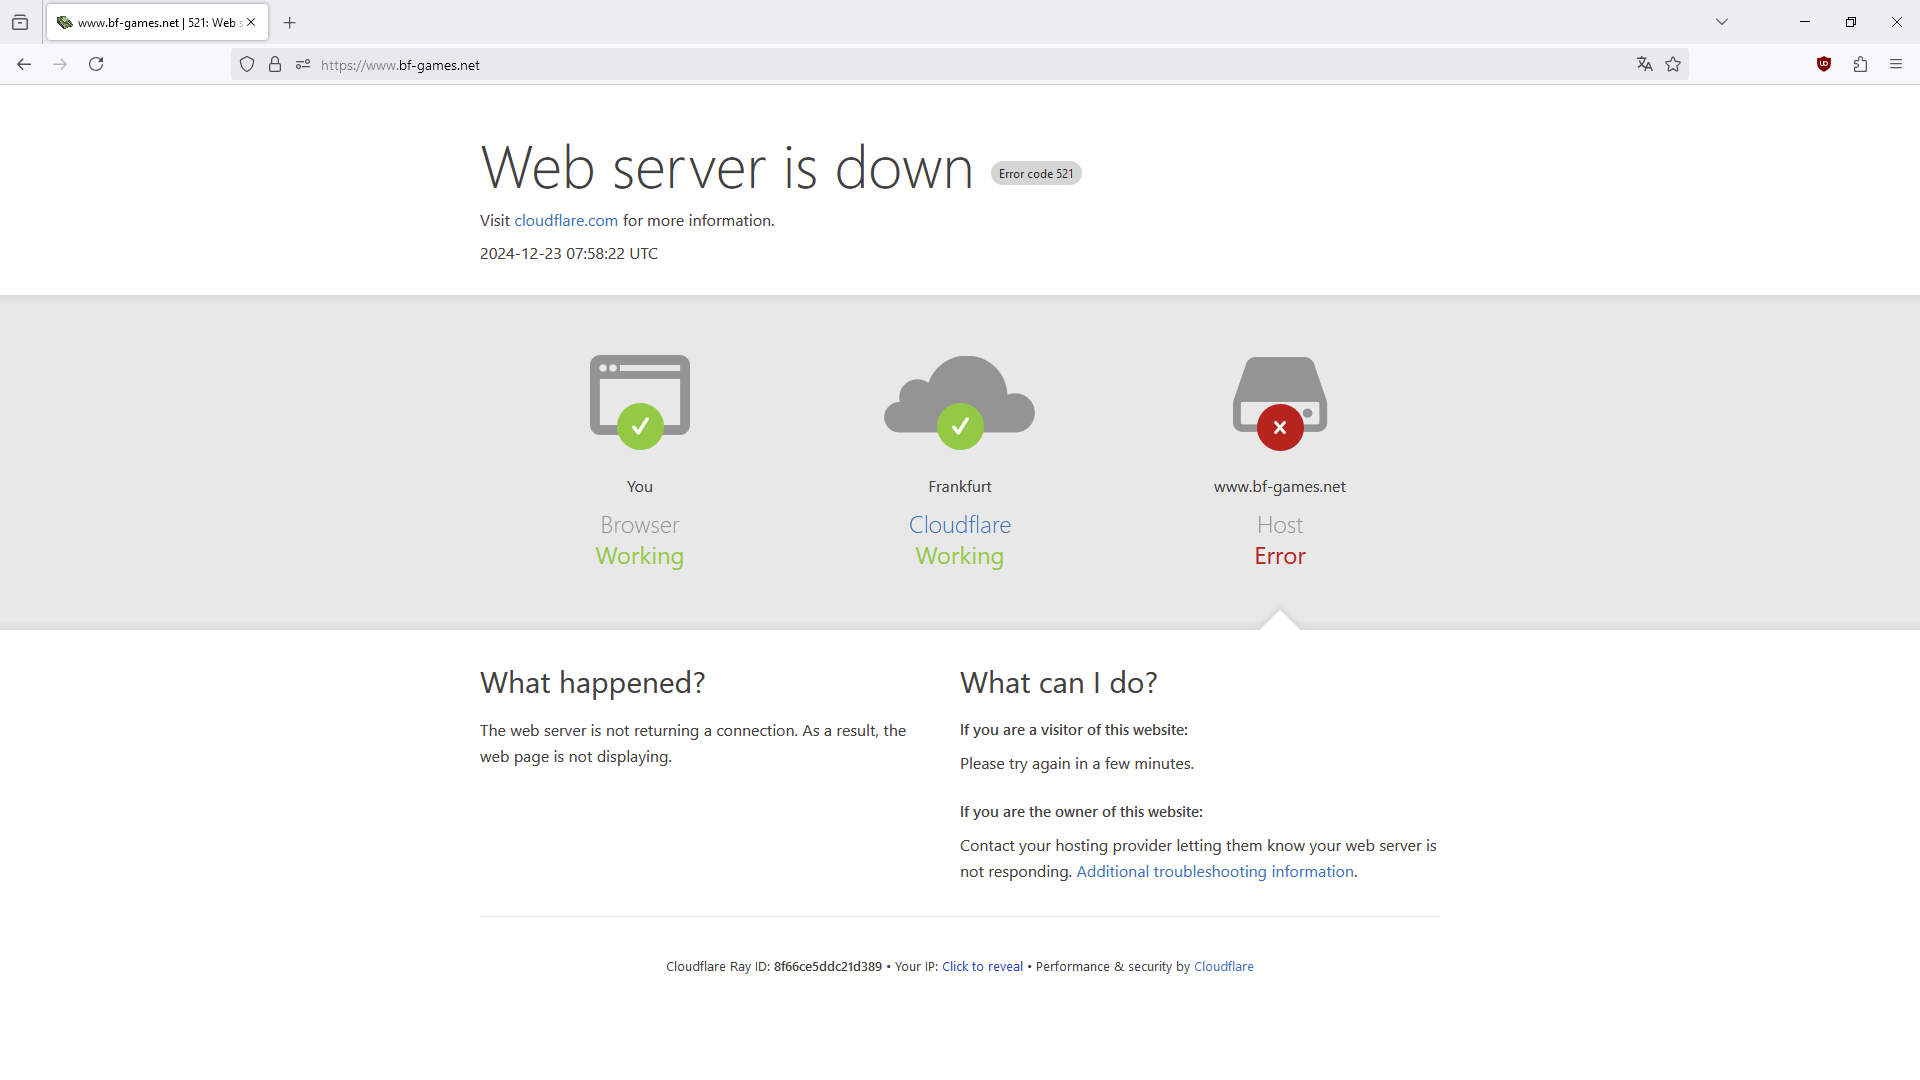Viewport: 1920px width, 1080px height.
Task: Open the tracking protection shield icon
Action: pos(247,65)
